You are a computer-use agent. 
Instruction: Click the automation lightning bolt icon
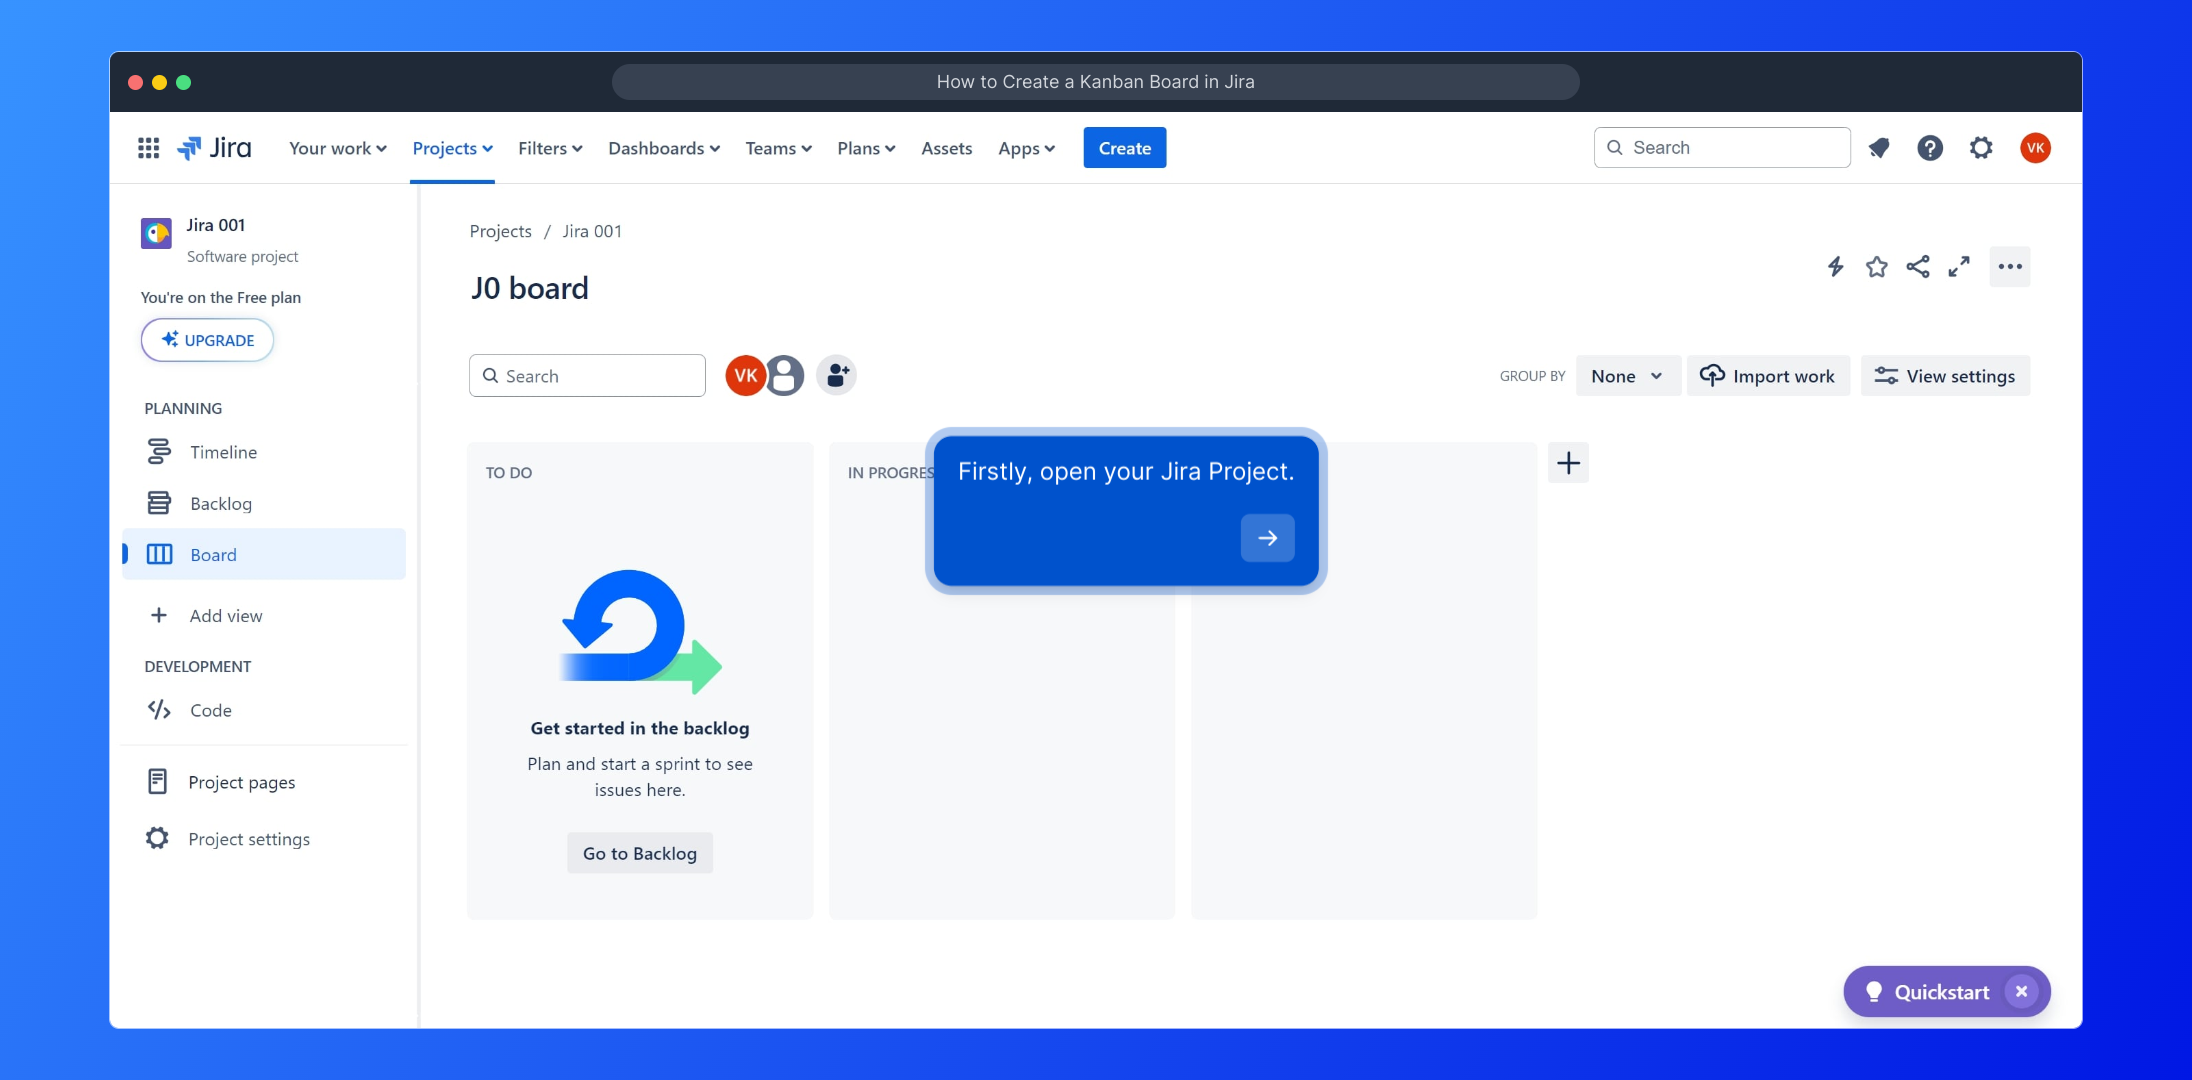point(1835,267)
